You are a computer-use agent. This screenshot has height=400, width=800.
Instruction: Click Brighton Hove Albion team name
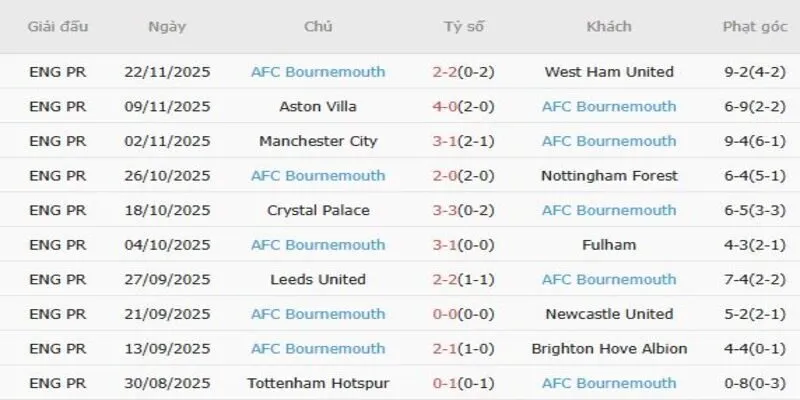pos(609,349)
